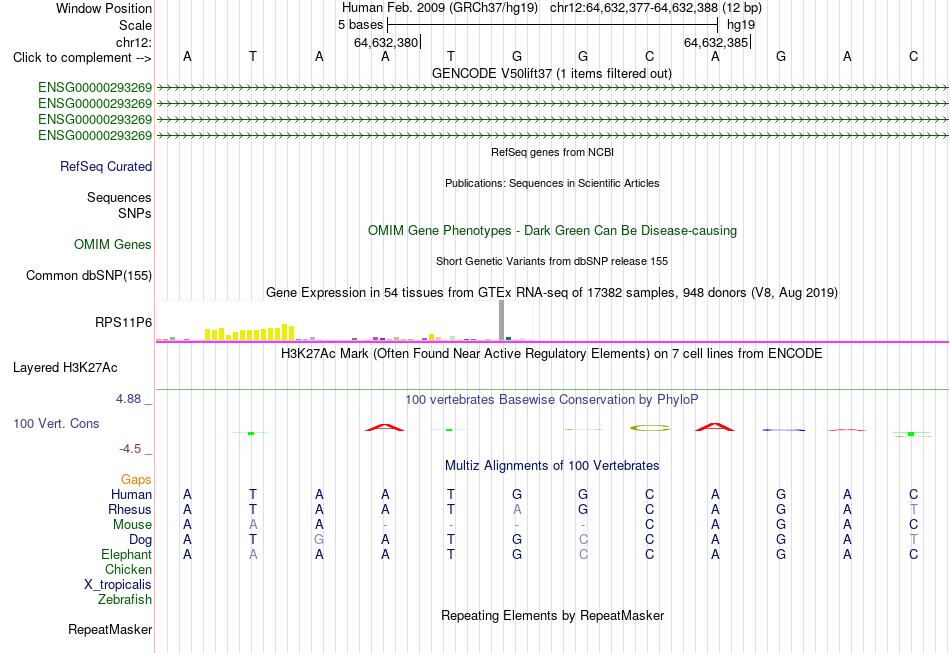This screenshot has width=950, height=653.
Task: Click the 'RefSeq genes from NCBI' title
Action: [x=553, y=153]
